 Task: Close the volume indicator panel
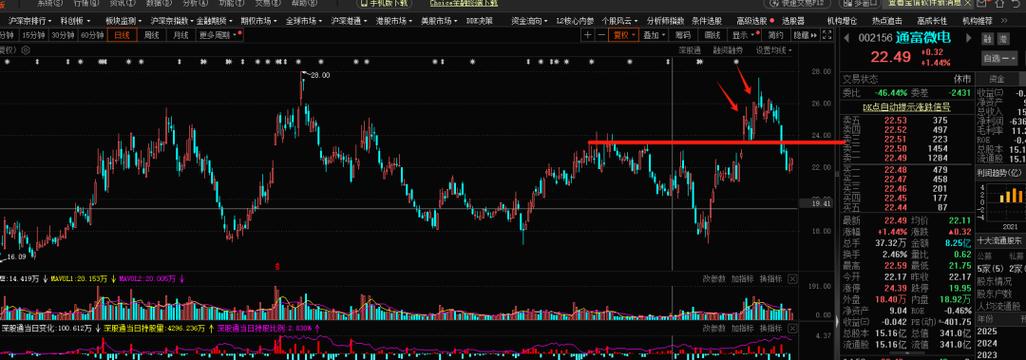pos(792,279)
